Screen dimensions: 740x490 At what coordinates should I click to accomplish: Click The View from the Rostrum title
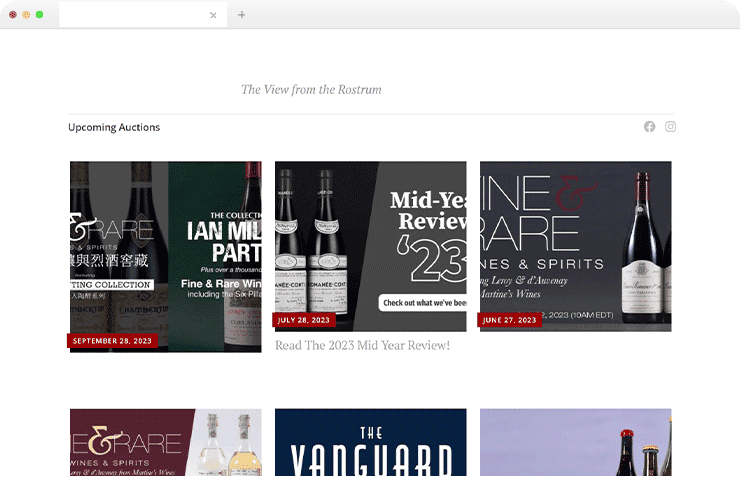click(311, 90)
